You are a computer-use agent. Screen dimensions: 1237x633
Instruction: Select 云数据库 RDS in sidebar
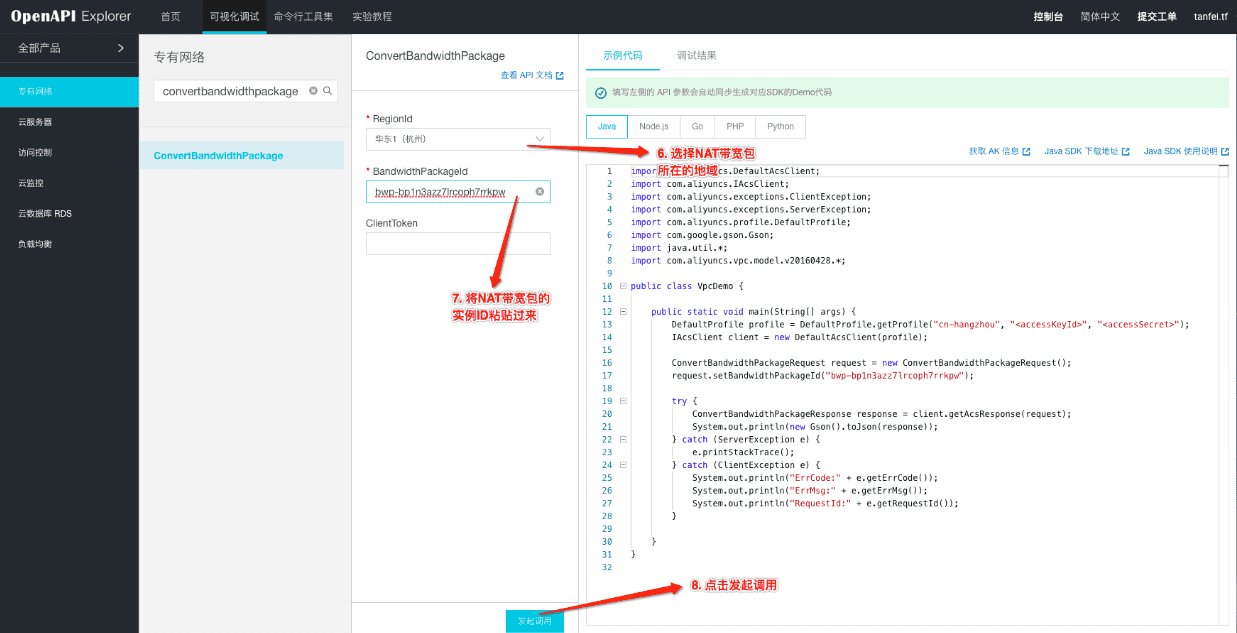tap(69, 214)
